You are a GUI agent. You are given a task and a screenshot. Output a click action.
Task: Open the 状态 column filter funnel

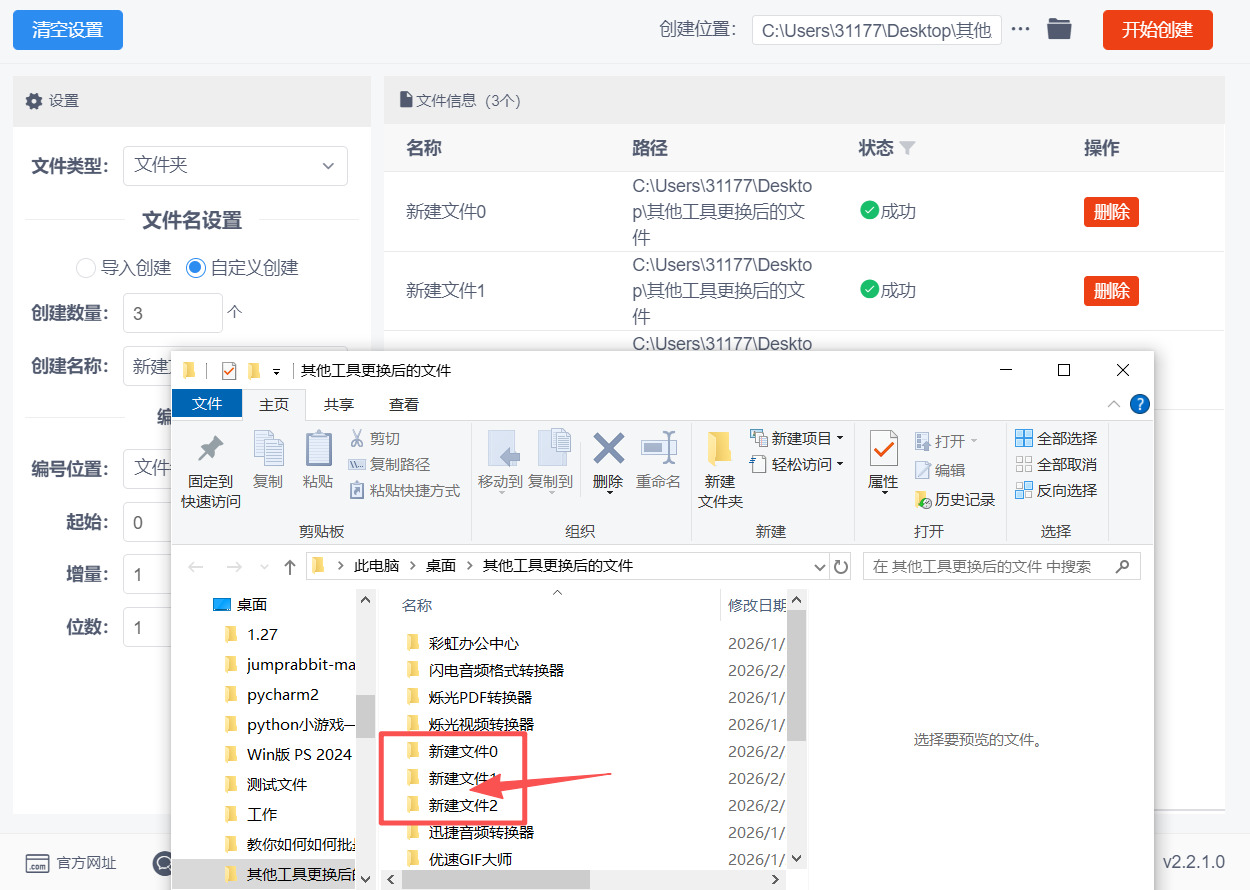[x=908, y=147]
